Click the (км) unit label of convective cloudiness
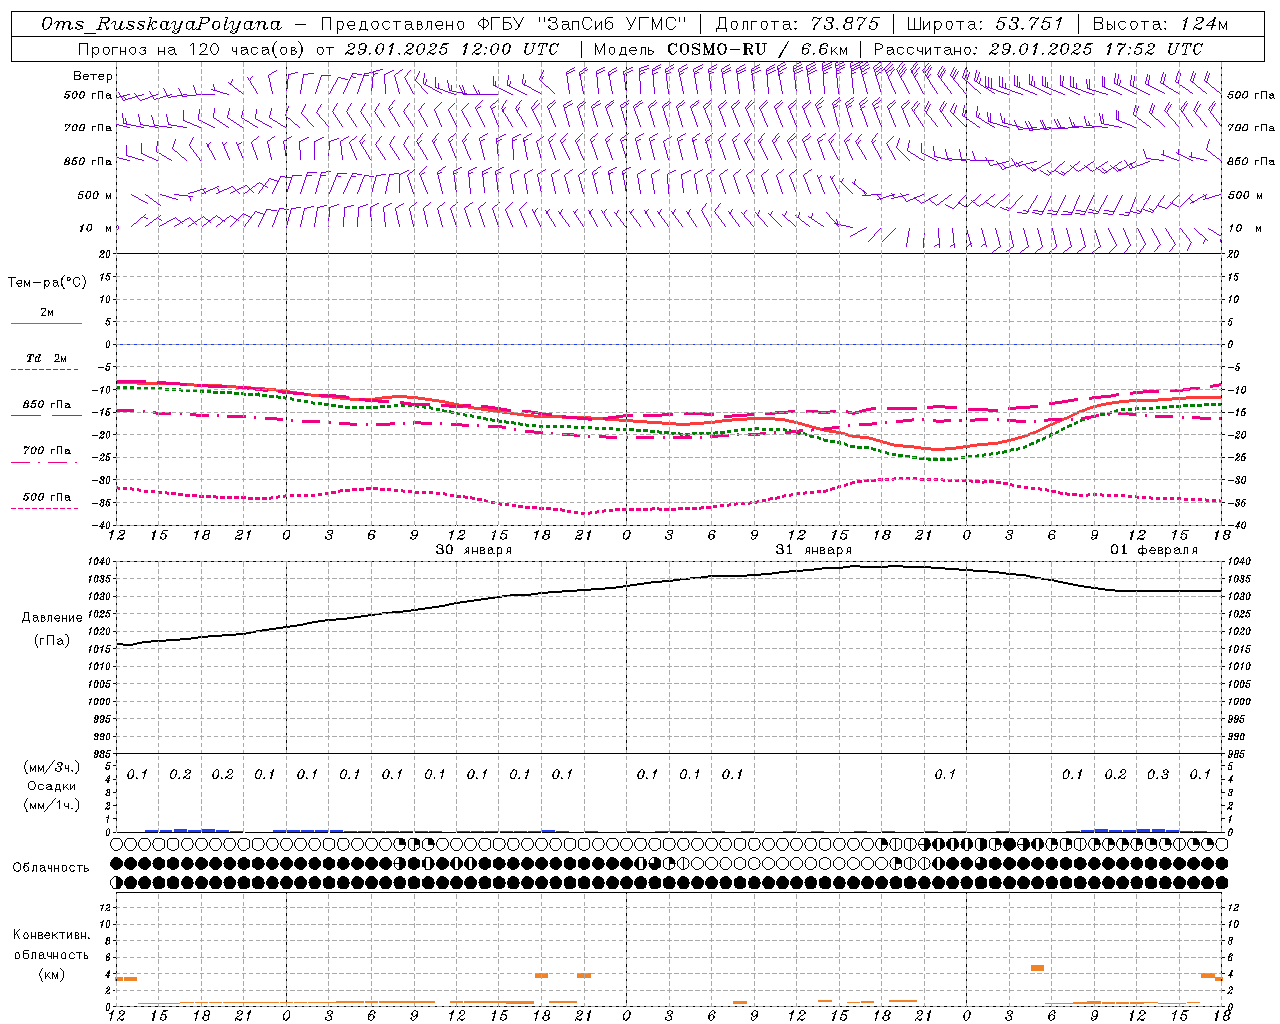Screen dimensions: 1280x1024 pyautogui.click(x=52, y=974)
